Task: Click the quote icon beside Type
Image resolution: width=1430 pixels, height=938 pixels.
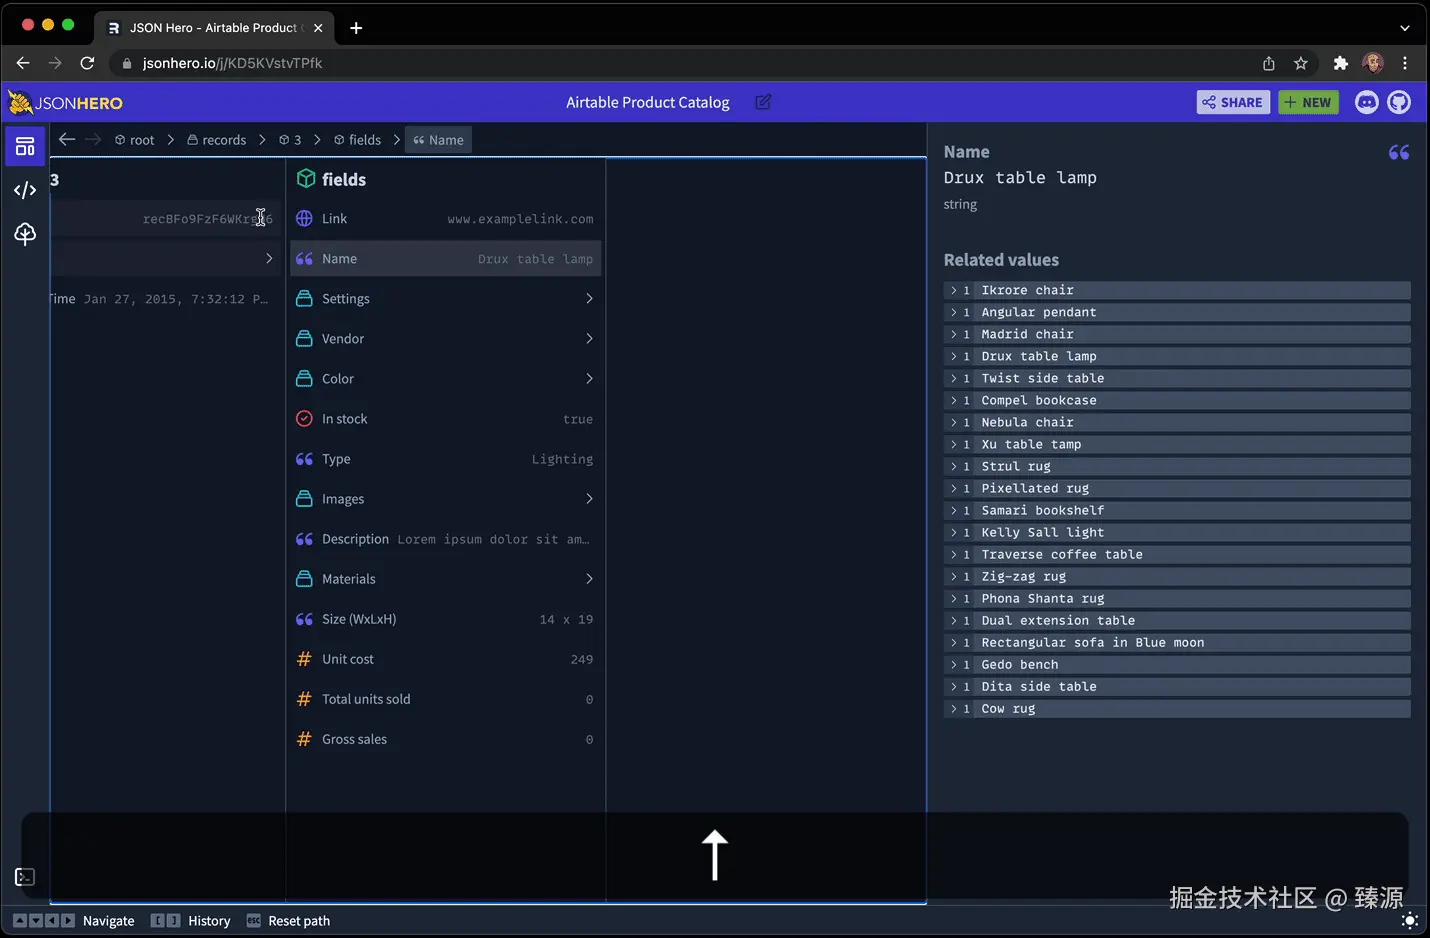Action: coord(305,459)
